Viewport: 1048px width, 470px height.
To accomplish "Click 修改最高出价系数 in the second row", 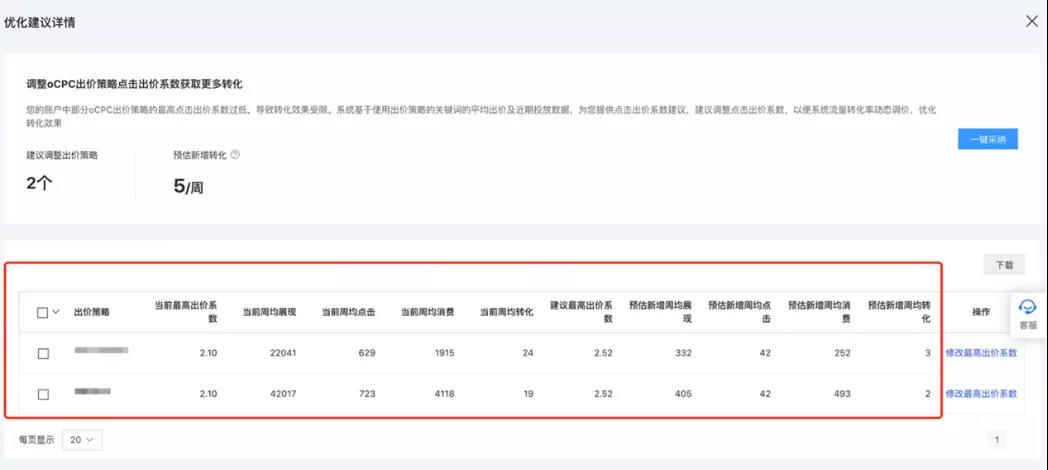I will pyautogui.click(x=981, y=394).
